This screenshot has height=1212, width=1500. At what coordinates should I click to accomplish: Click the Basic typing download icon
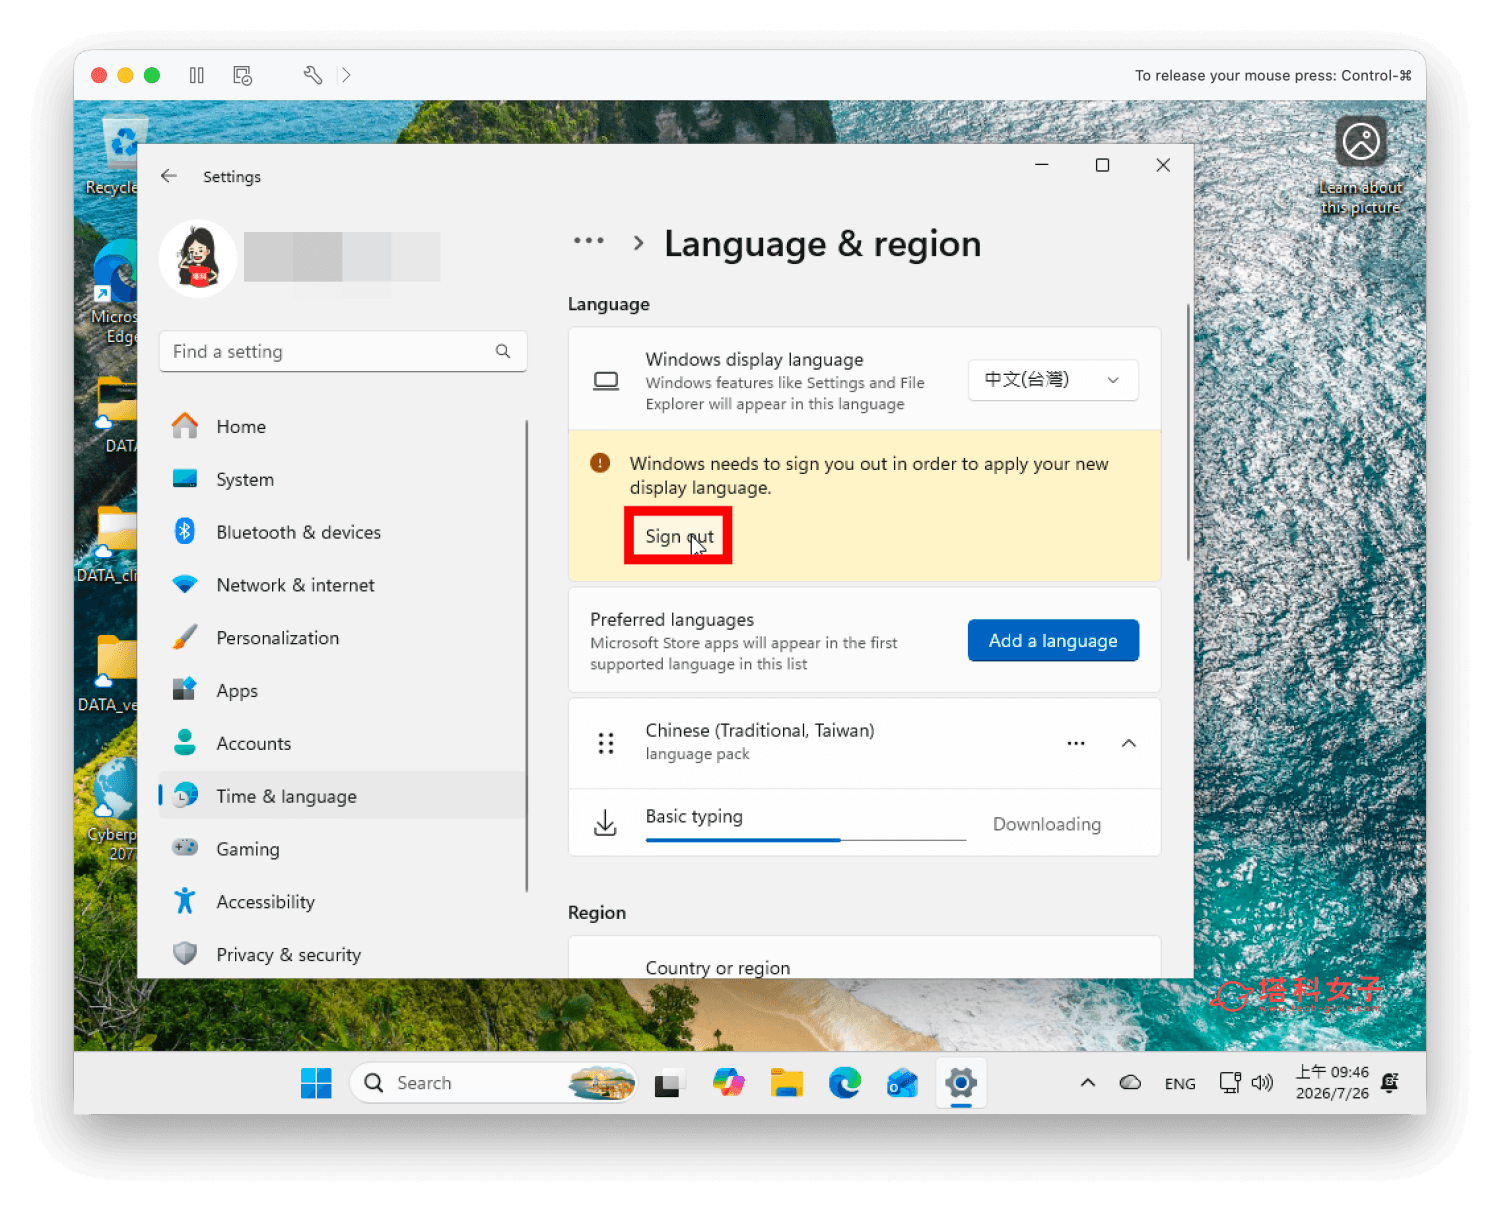click(605, 823)
